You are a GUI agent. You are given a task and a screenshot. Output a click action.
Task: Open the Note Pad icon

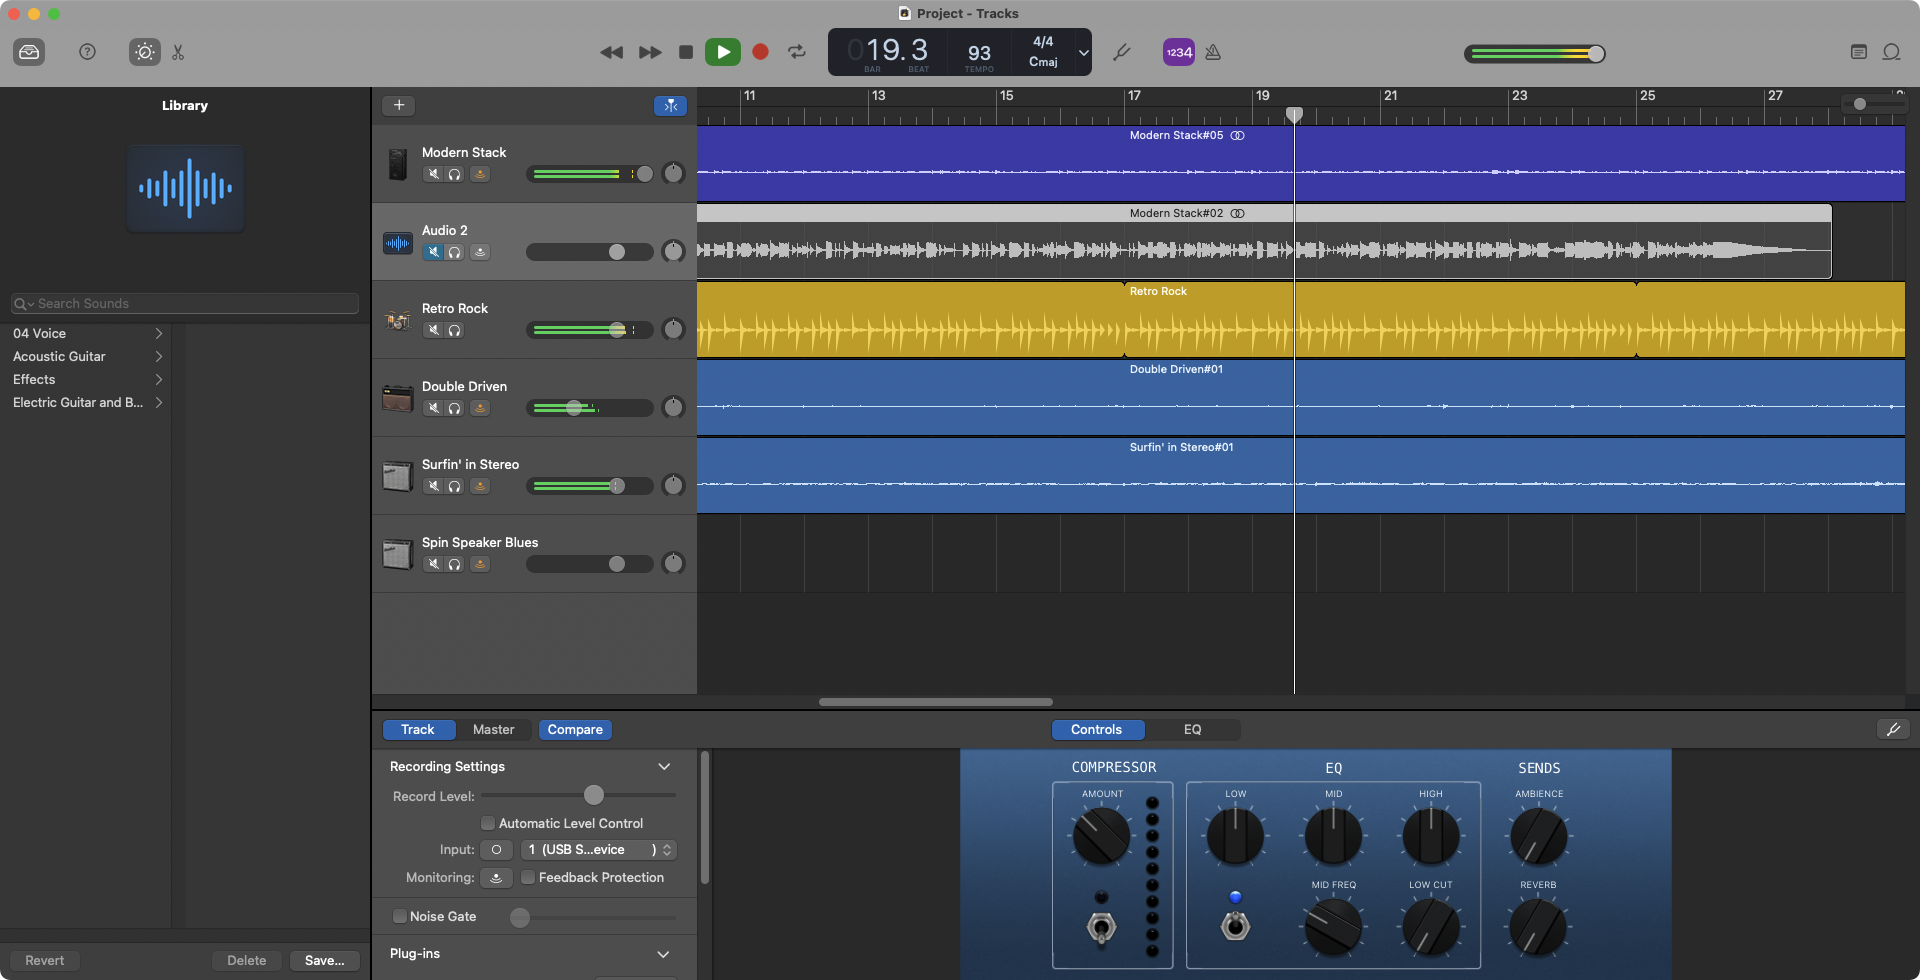[x=1859, y=52]
